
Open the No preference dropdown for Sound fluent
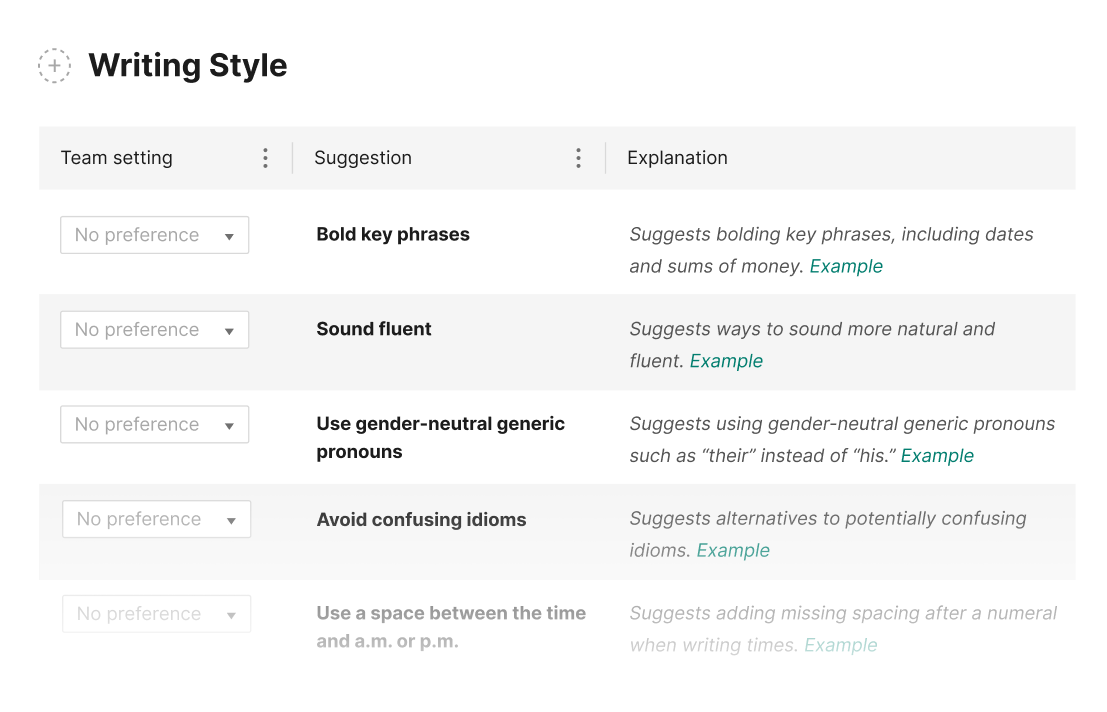154,329
